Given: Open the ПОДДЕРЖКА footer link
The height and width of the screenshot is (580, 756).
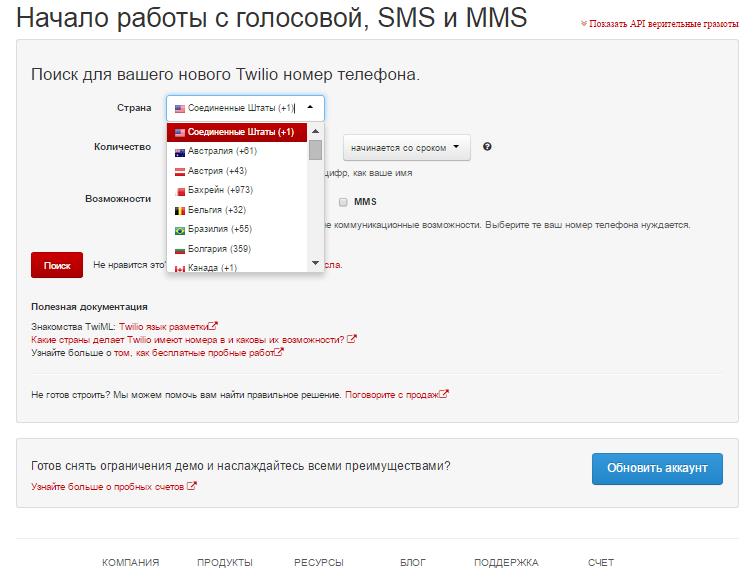Looking at the screenshot, I should tap(506, 562).
